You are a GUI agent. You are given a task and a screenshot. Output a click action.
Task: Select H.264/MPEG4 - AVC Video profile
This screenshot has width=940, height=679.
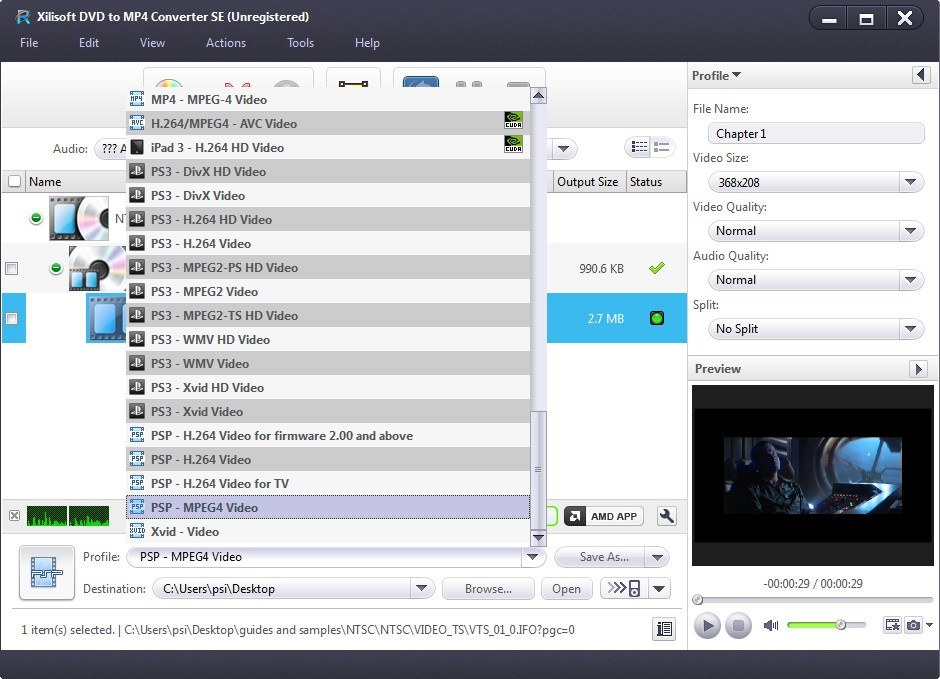[x=328, y=123]
